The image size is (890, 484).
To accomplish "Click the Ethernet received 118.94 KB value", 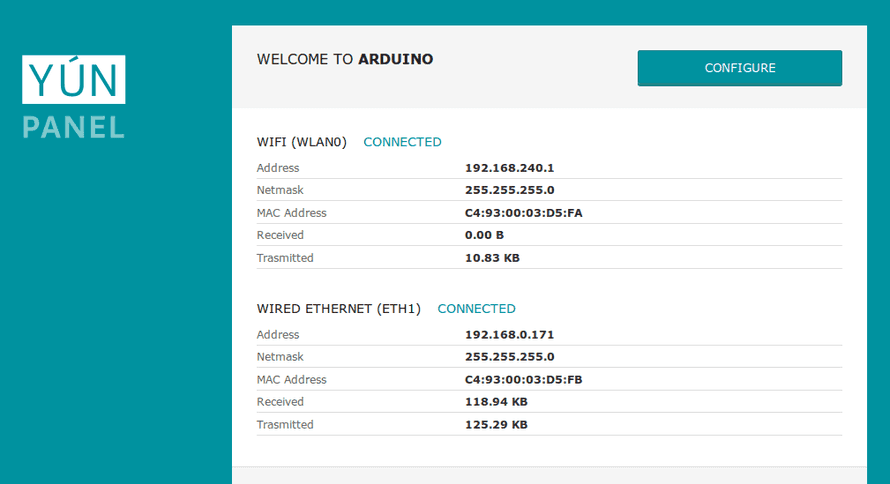I will [x=496, y=402].
